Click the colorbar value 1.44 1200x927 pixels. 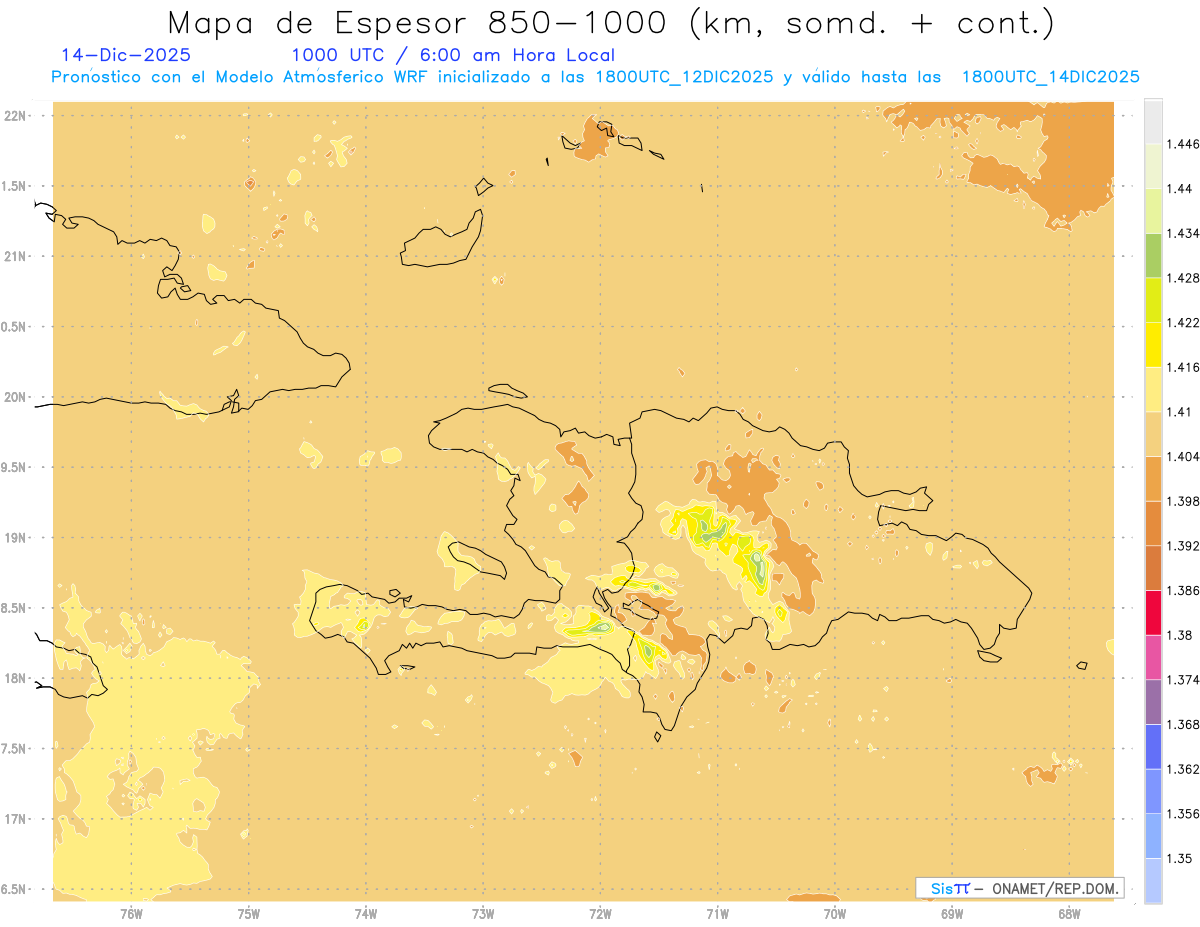[1180, 189]
